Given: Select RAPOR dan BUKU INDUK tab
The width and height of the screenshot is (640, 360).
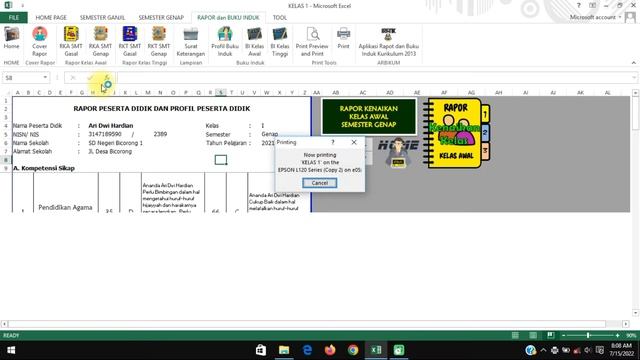Looking at the screenshot, I should pos(228,18).
